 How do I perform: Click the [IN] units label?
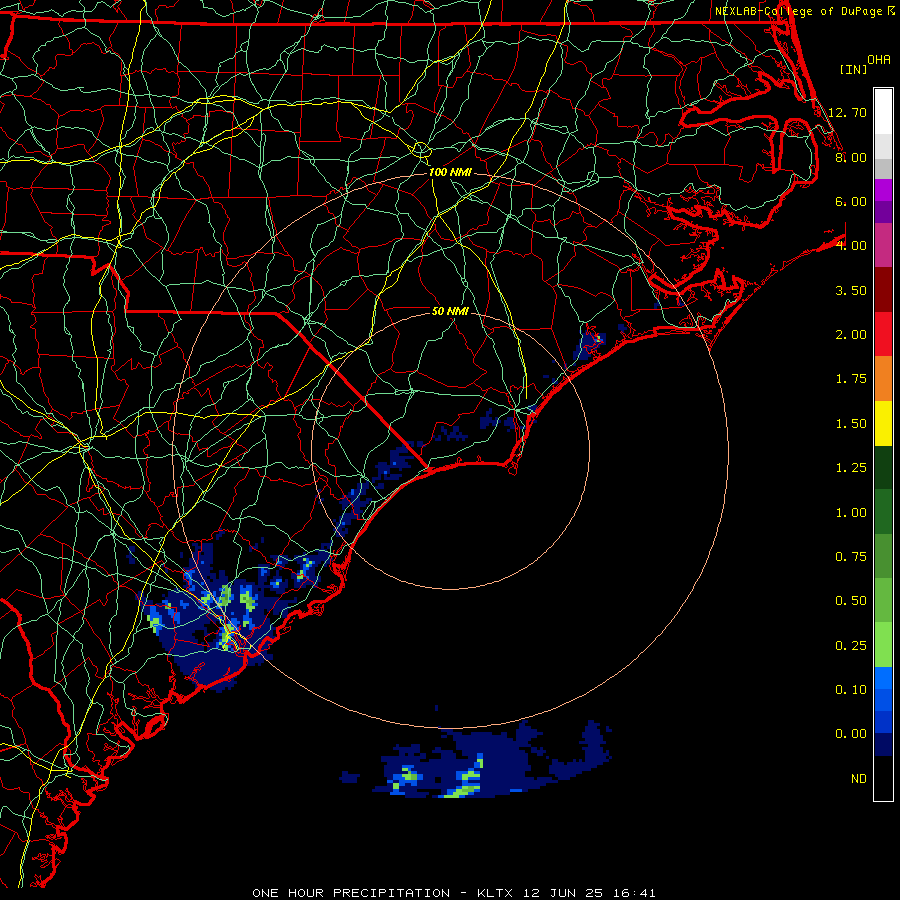click(854, 69)
